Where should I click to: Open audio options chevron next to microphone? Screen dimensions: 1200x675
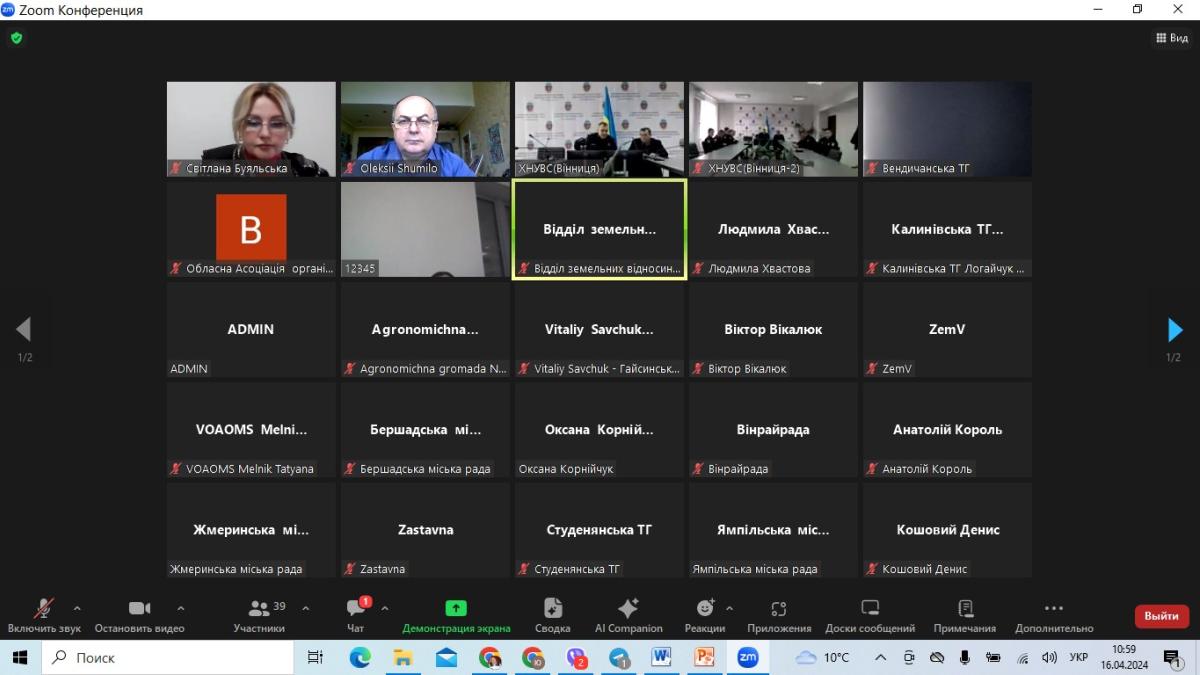pos(77,608)
